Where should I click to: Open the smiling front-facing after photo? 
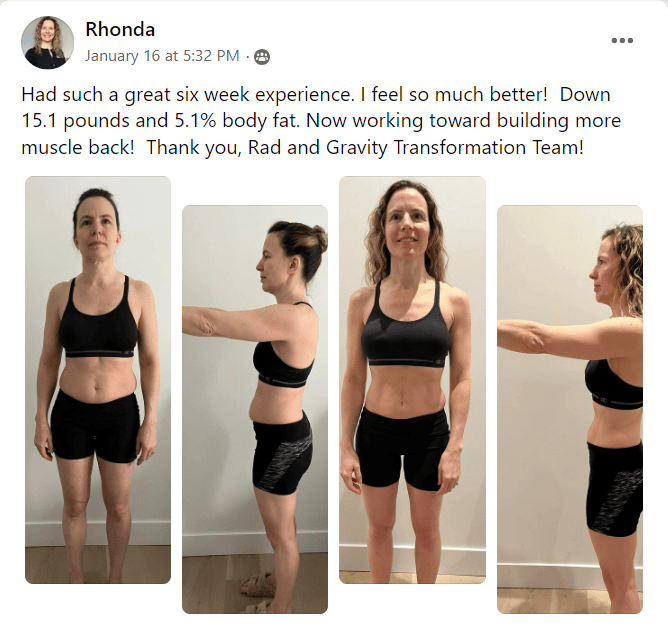coord(412,380)
